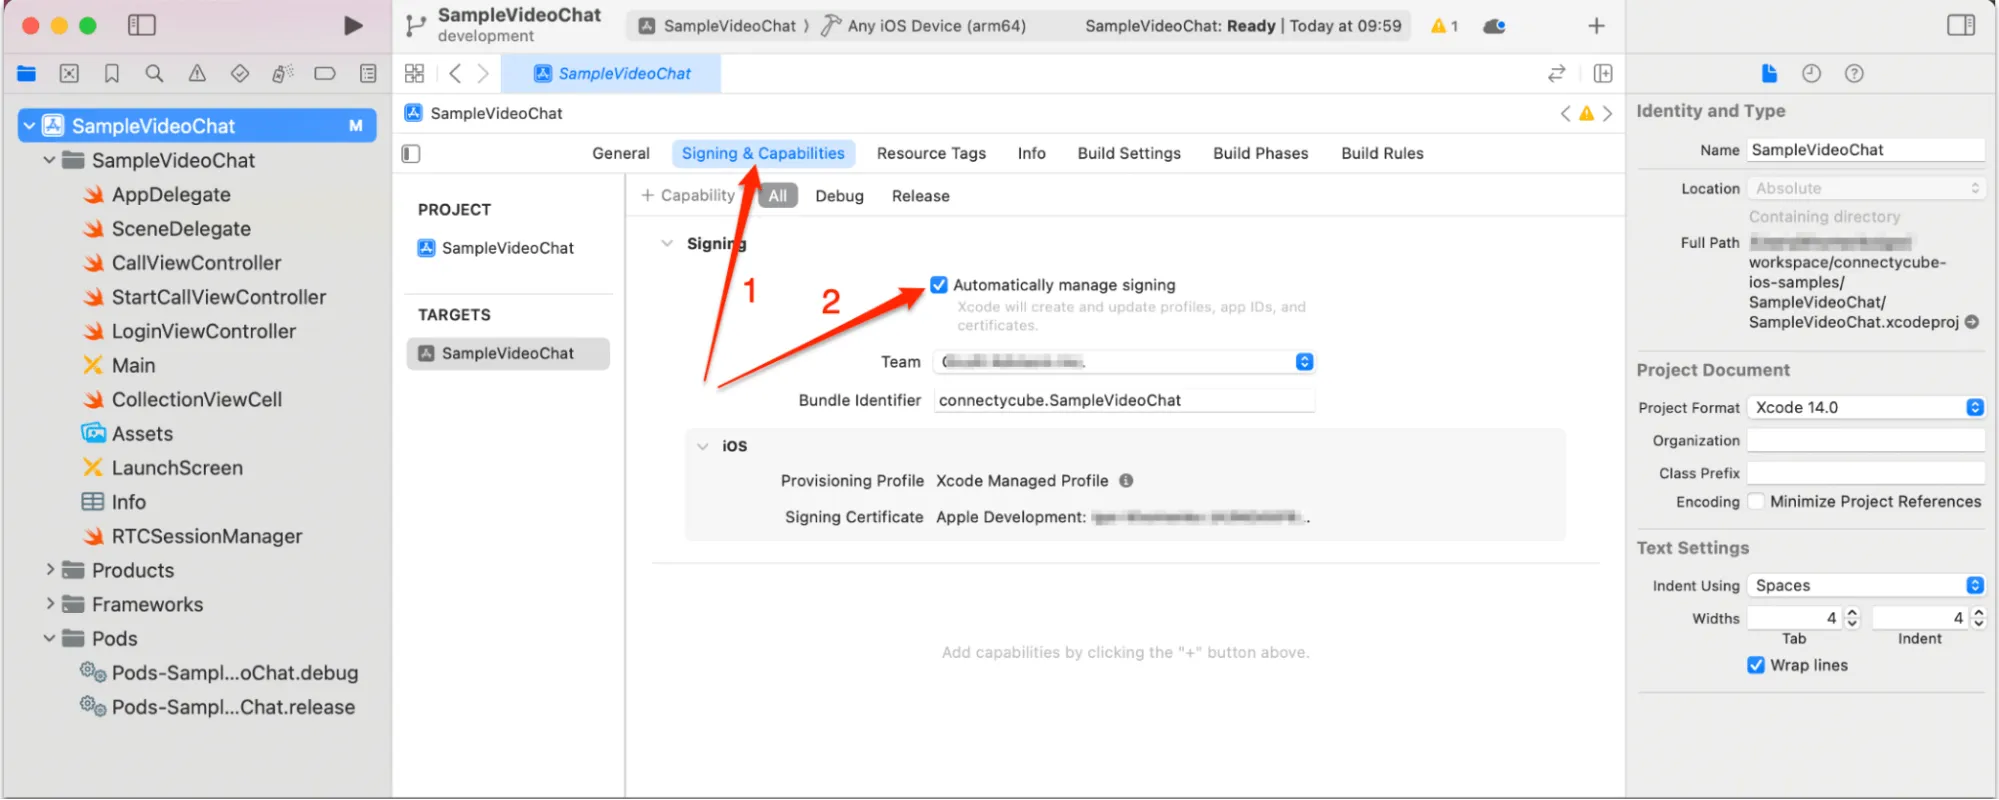
Task: Show the History inspector
Action: (x=1811, y=73)
